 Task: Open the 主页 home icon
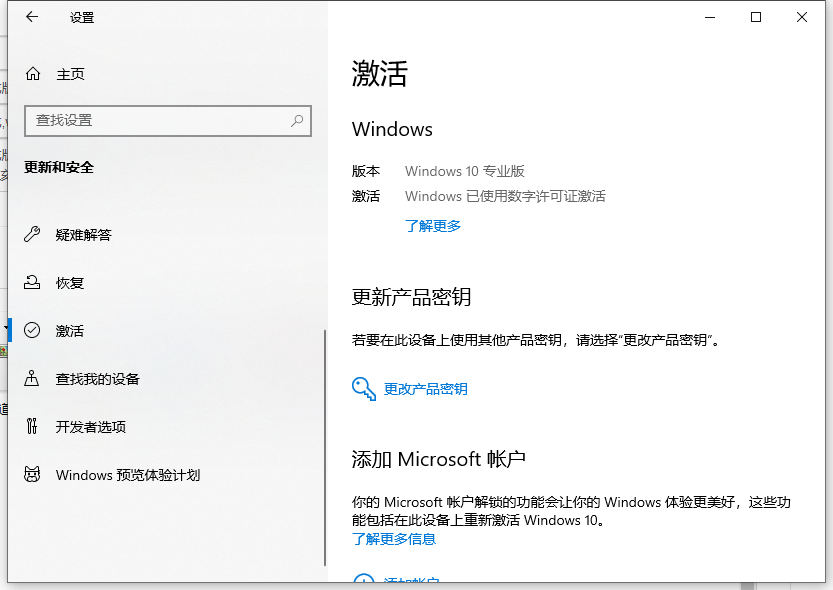click(x=33, y=74)
